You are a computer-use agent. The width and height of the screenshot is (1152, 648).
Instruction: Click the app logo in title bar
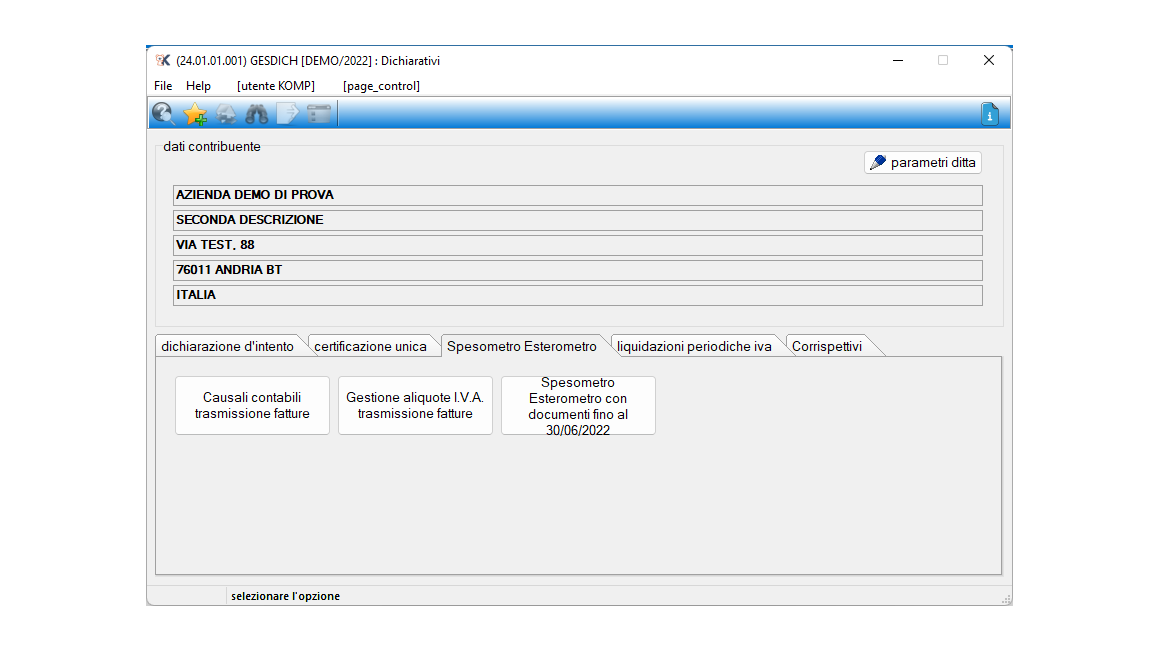(x=162, y=60)
